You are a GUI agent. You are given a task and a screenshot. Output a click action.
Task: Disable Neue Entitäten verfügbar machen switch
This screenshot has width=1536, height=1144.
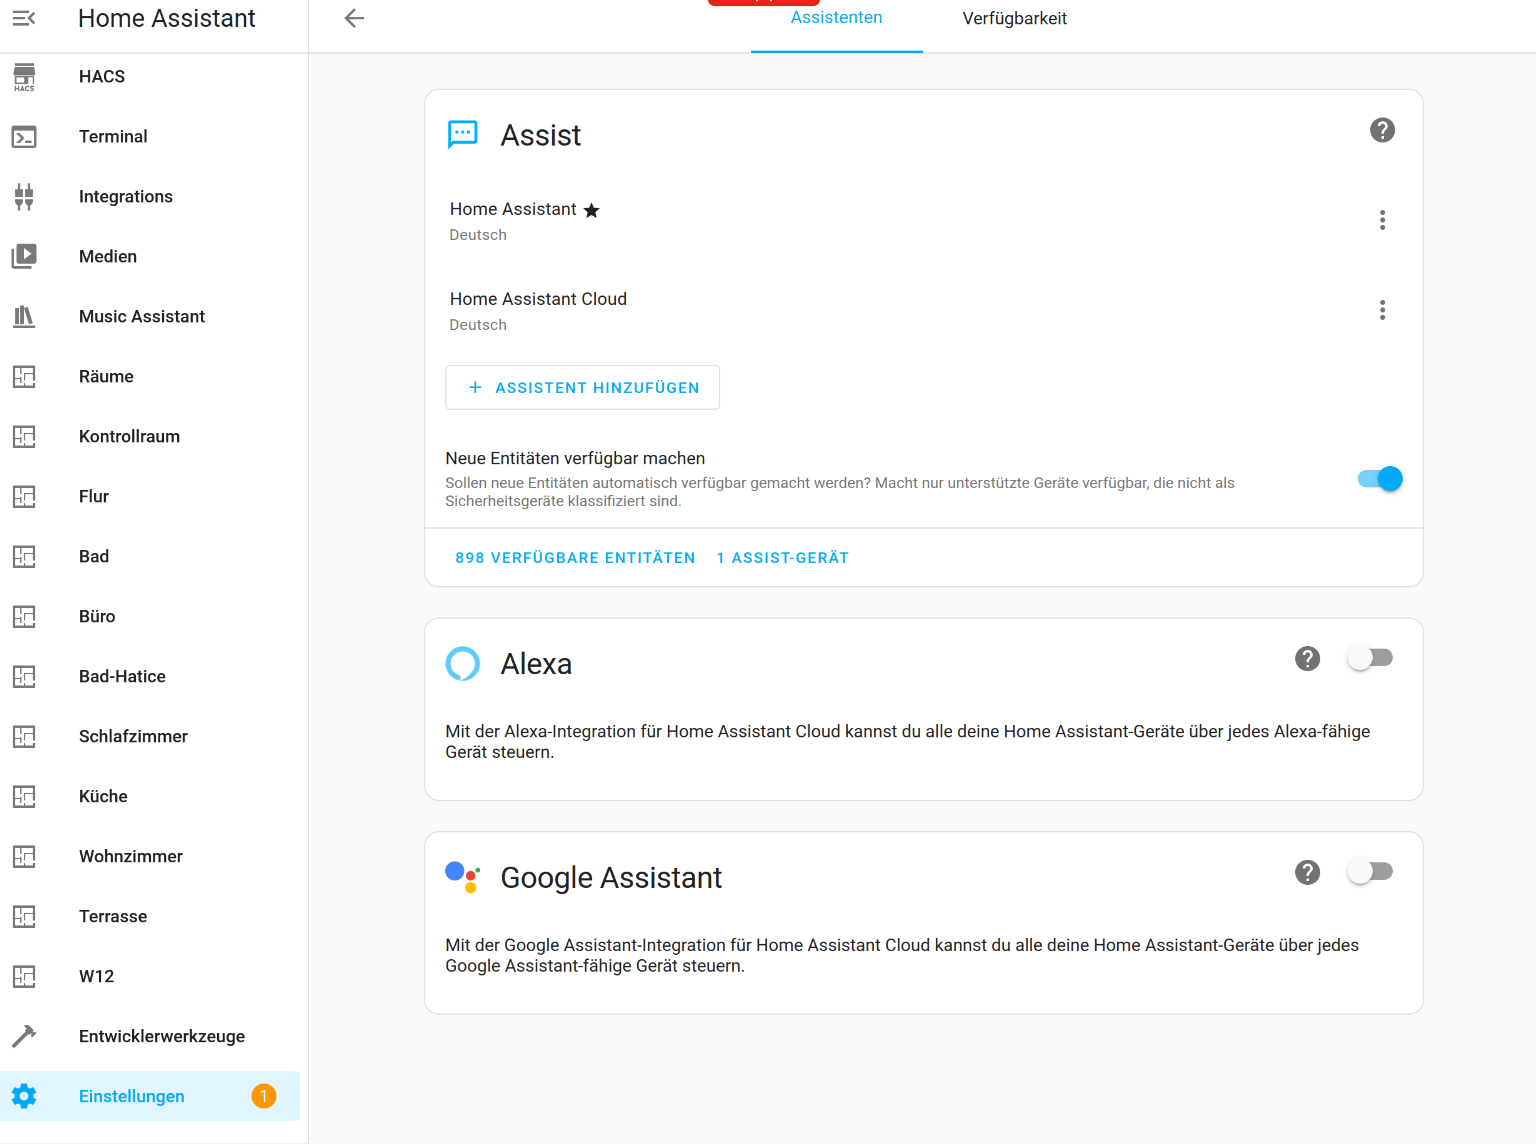1380,479
